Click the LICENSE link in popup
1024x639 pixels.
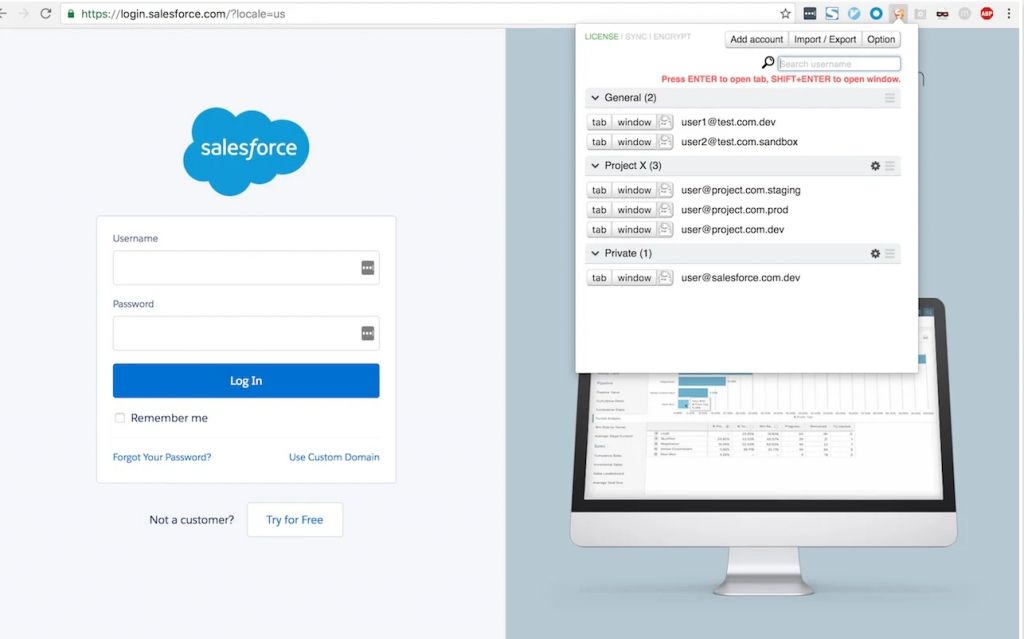tap(601, 37)
